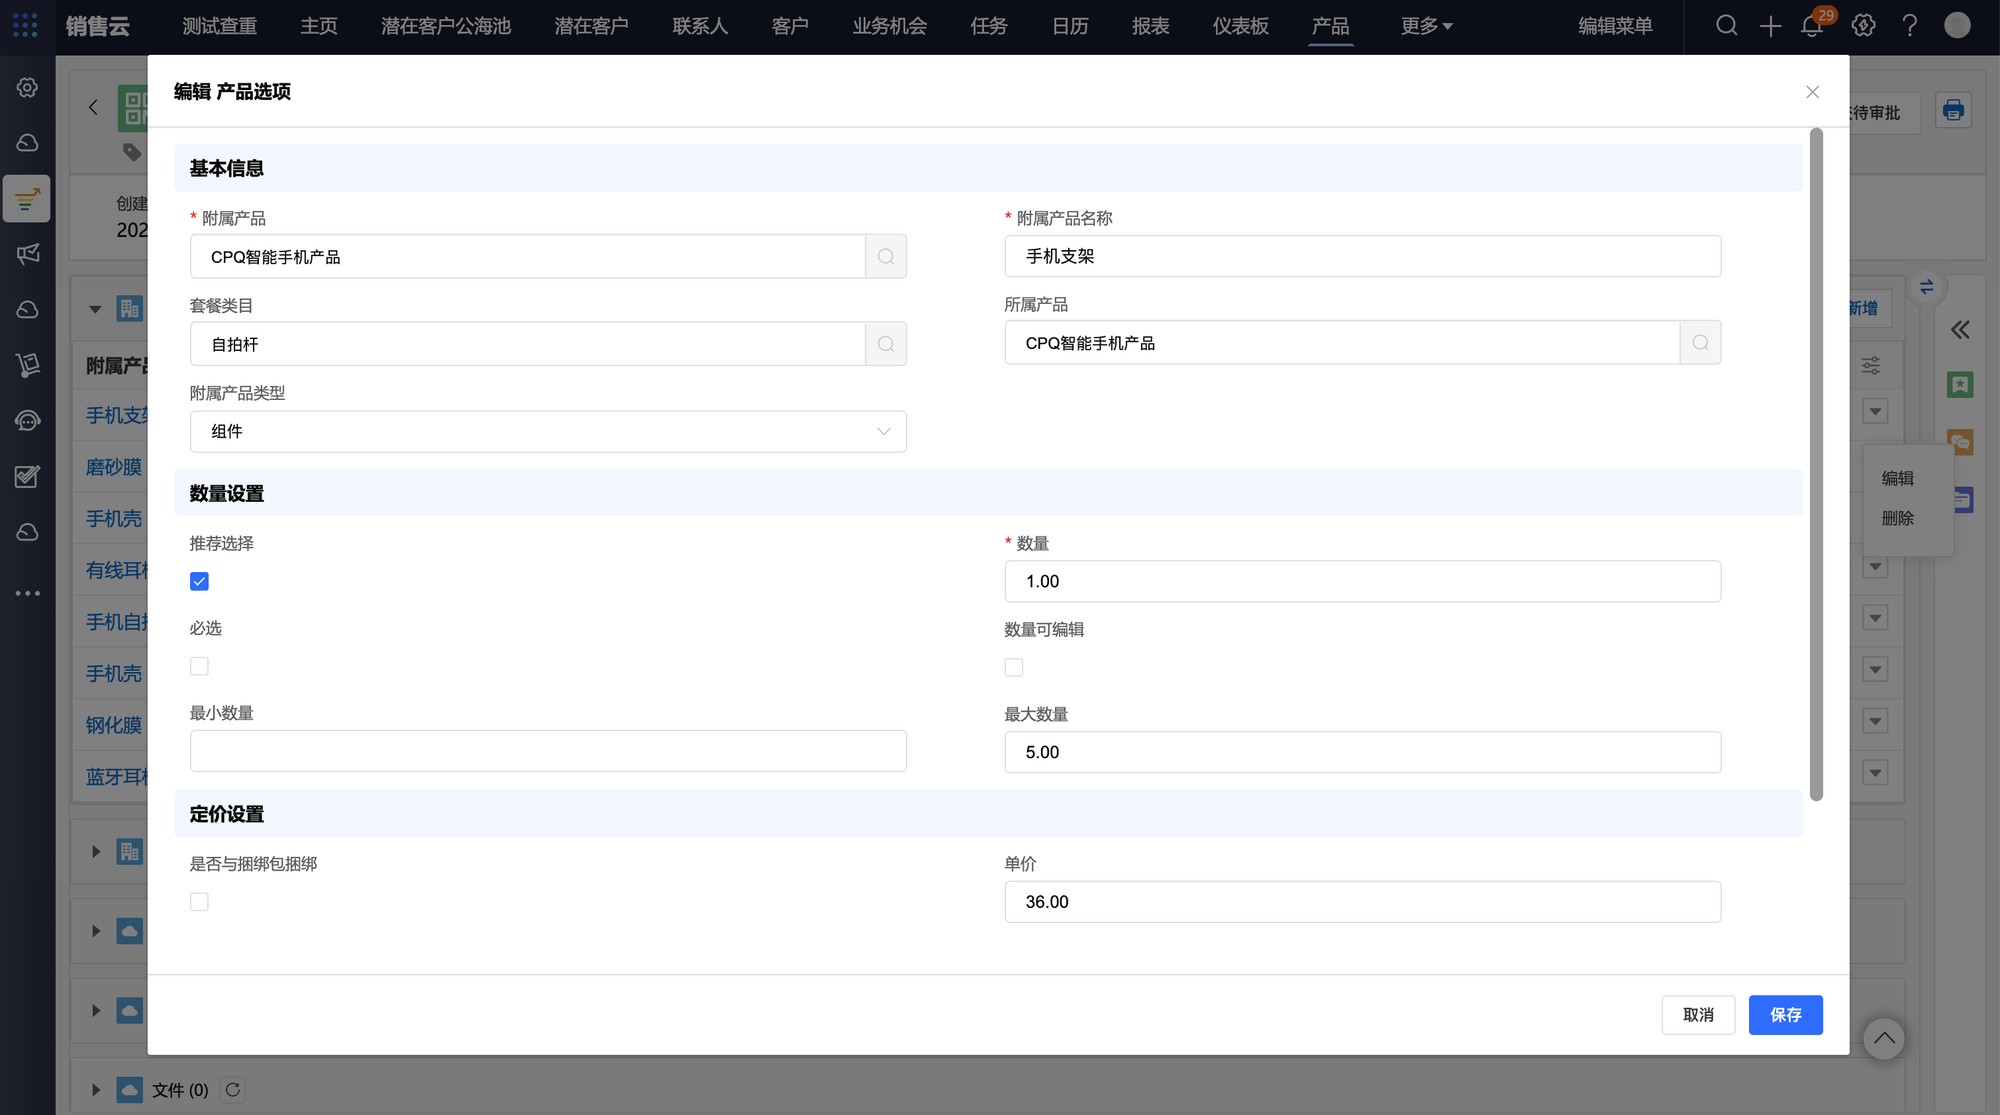2000x1115 pixels.
Task: Expand the 更多 menu in navigation
Action: [1426, 26]
